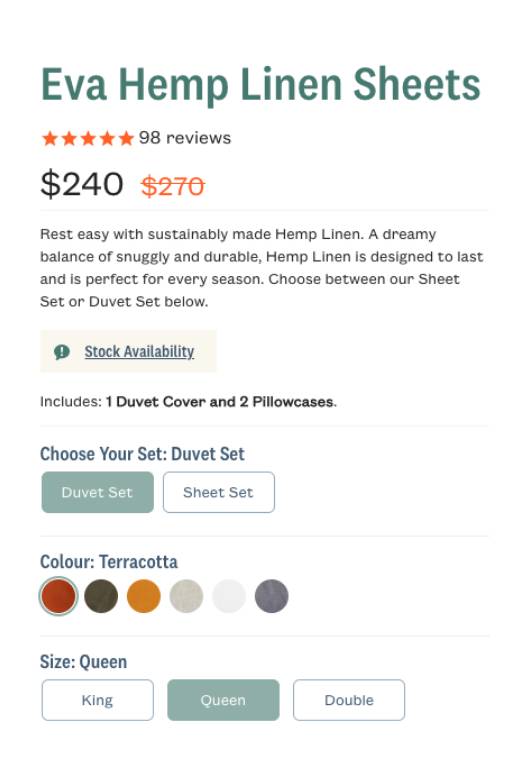Click the stock availability speech bubble icon
Screen dimensions: 518x768
pyautogui.click(x=62, y=351)
